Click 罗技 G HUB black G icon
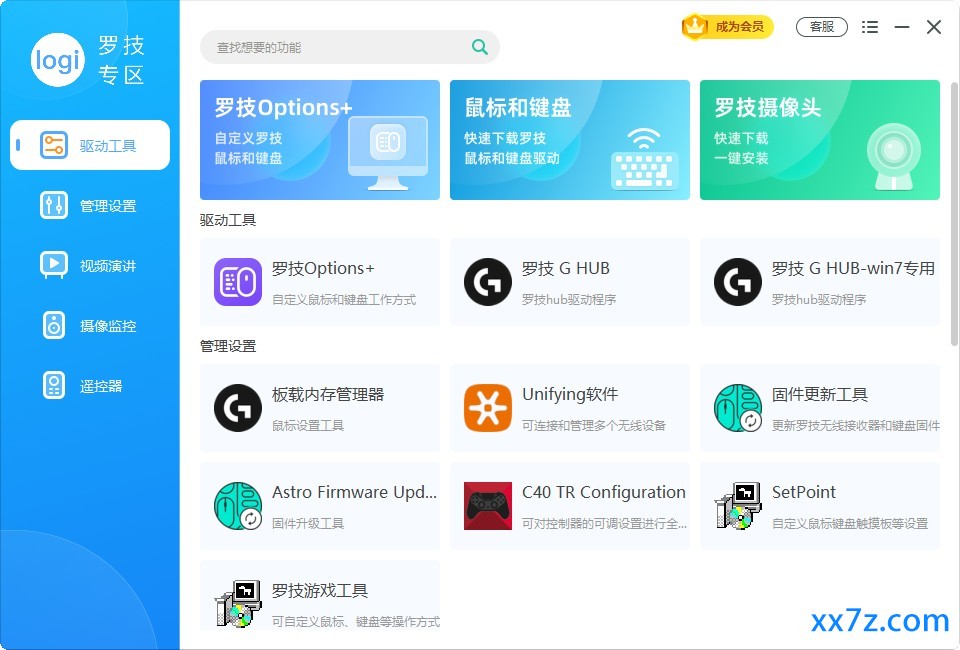The width and height of the screenshot is (960, 650). coord(488,282)
